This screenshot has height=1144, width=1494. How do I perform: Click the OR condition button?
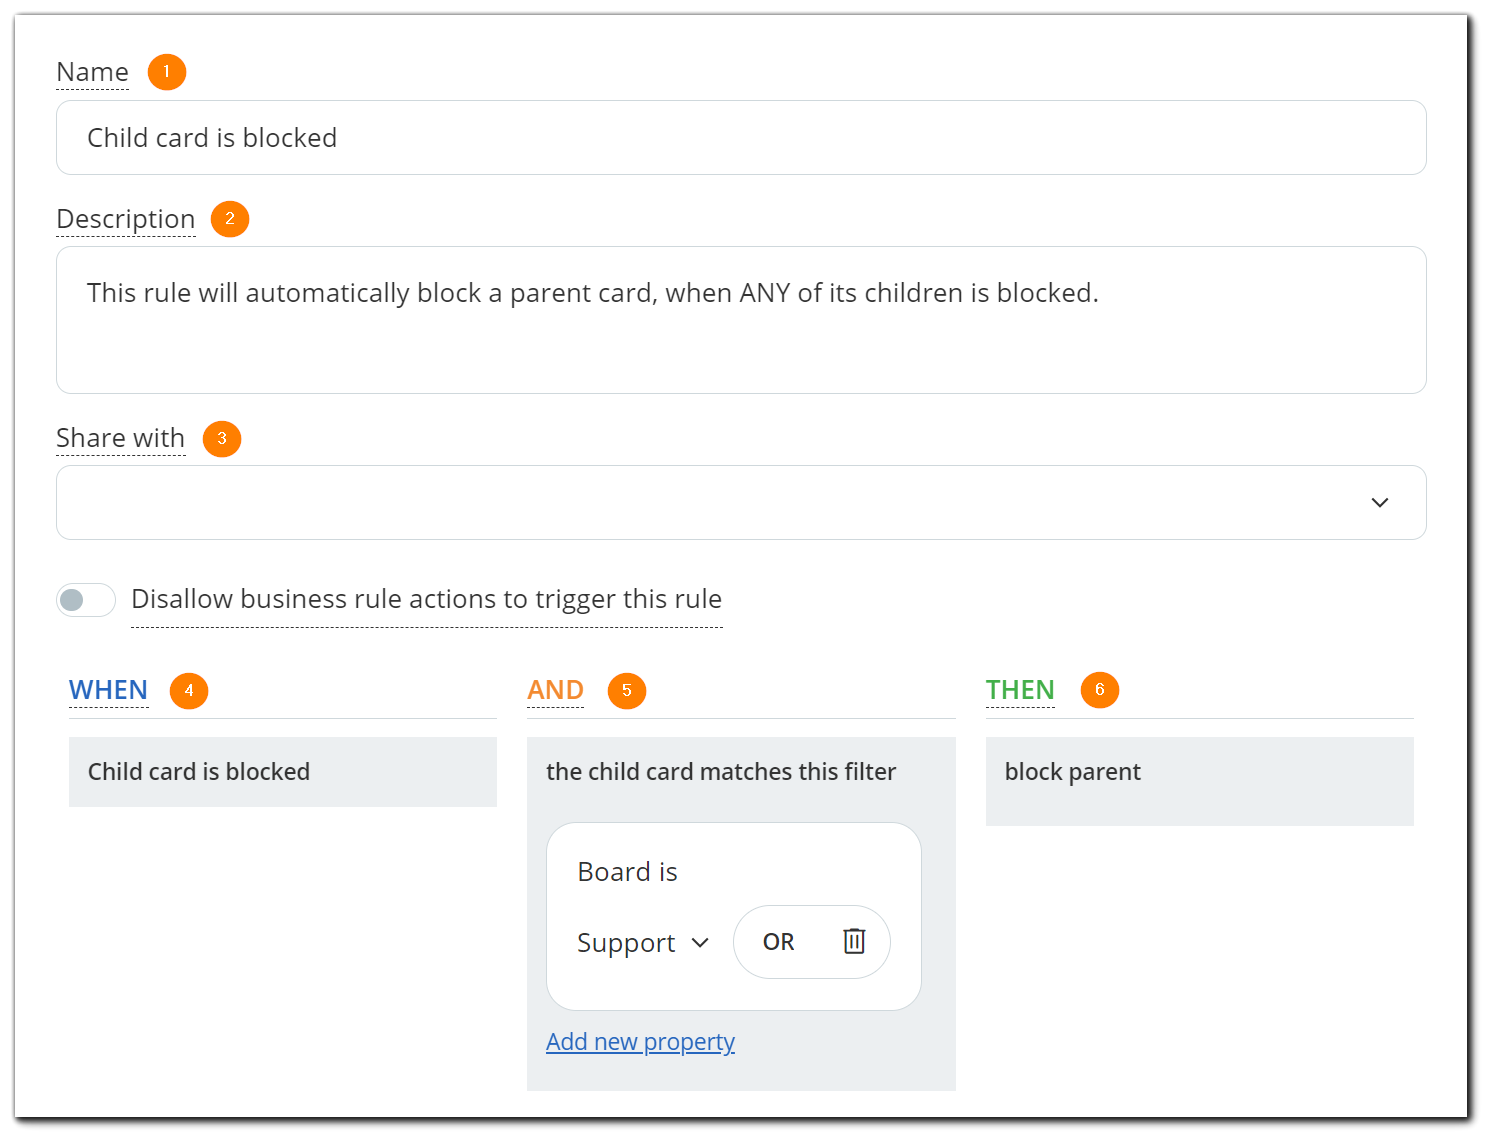tap(777, 941)
